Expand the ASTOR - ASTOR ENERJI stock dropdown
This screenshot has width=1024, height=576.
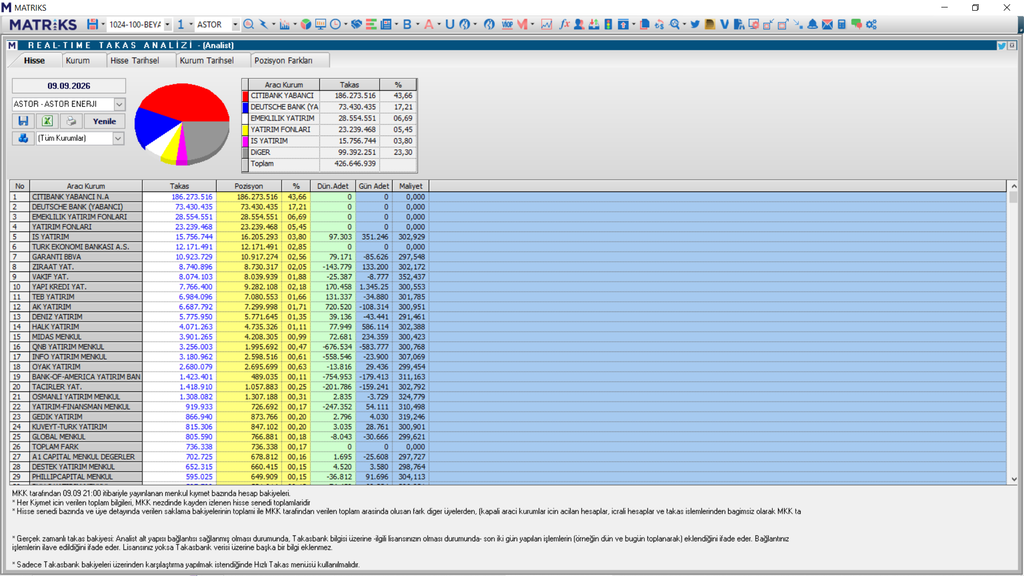coord(119,104)
